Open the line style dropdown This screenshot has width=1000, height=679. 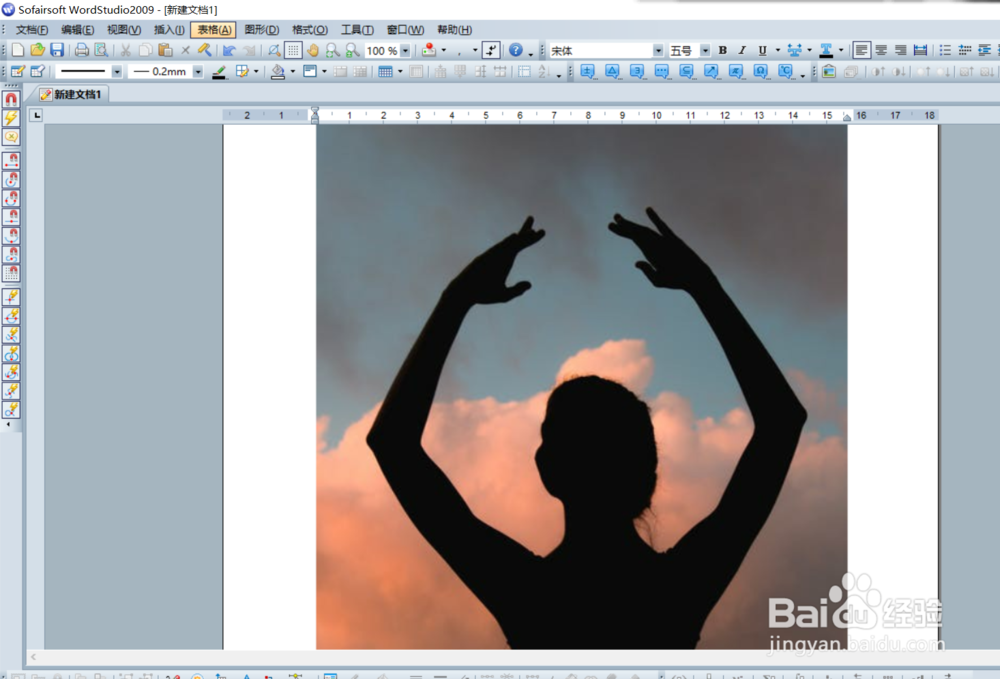[x=117, y=72]
